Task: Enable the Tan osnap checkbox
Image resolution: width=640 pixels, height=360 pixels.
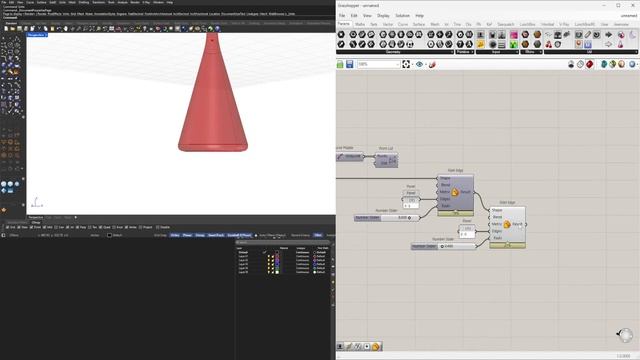Action: (x=90, y=227)
